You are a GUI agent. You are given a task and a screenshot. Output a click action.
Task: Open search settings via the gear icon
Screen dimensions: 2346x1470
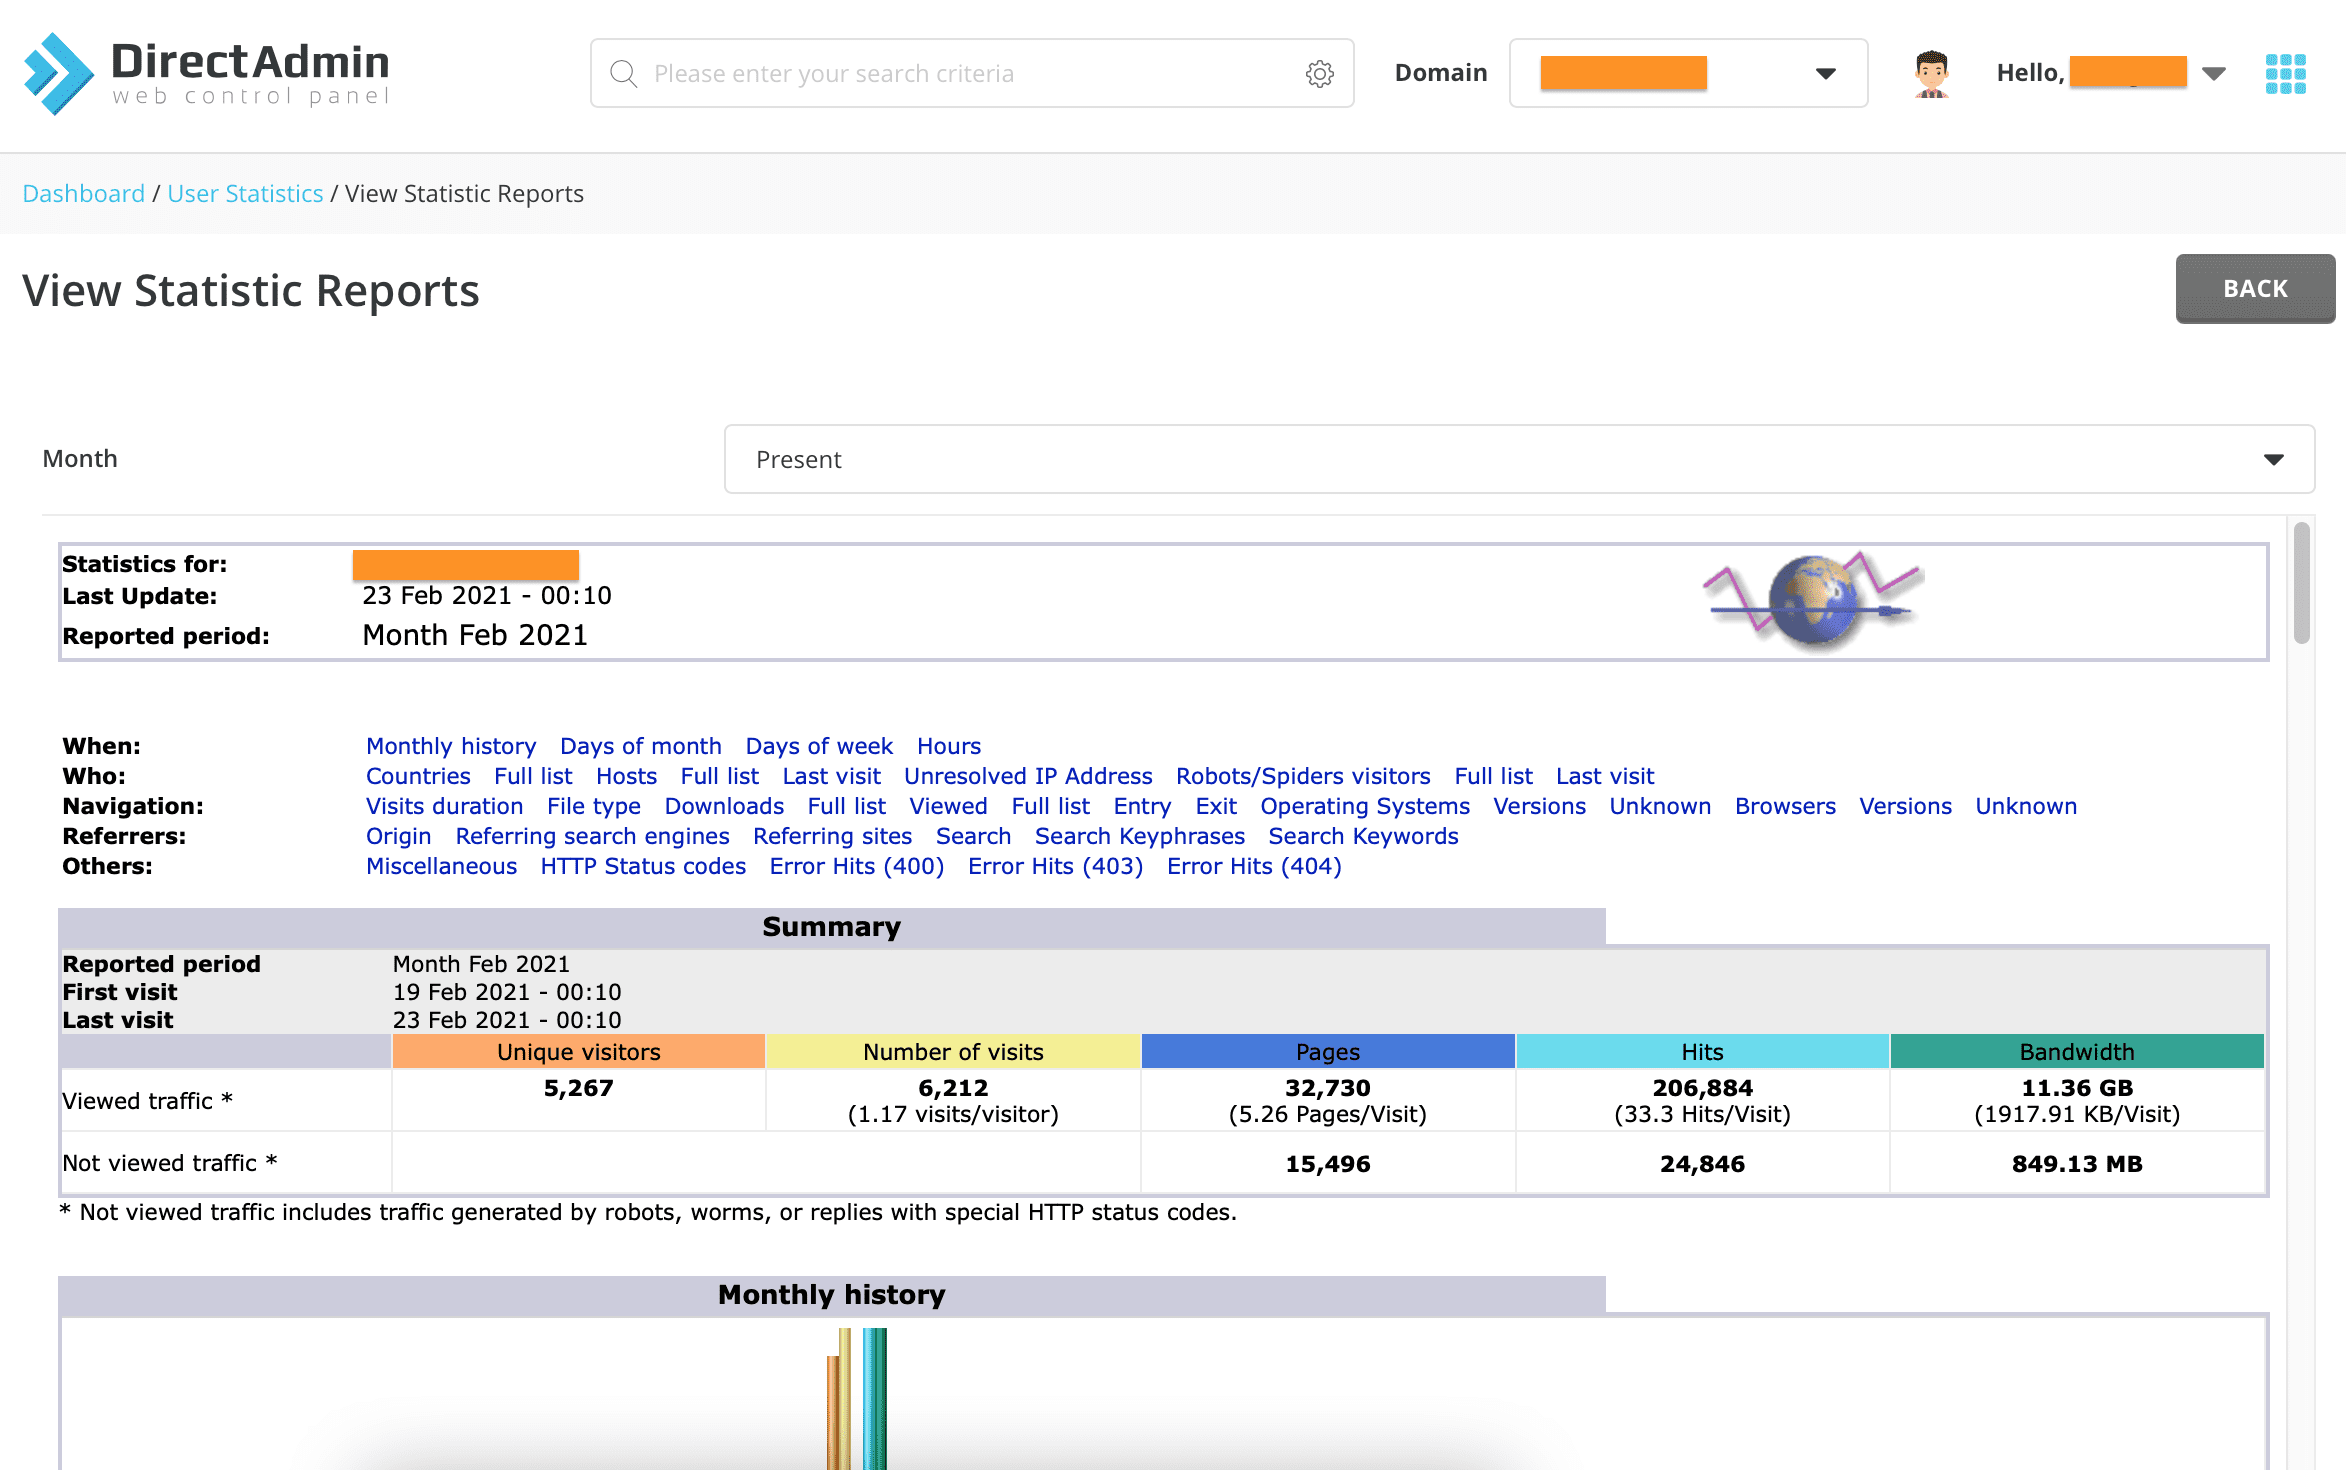pos(1320,73)
